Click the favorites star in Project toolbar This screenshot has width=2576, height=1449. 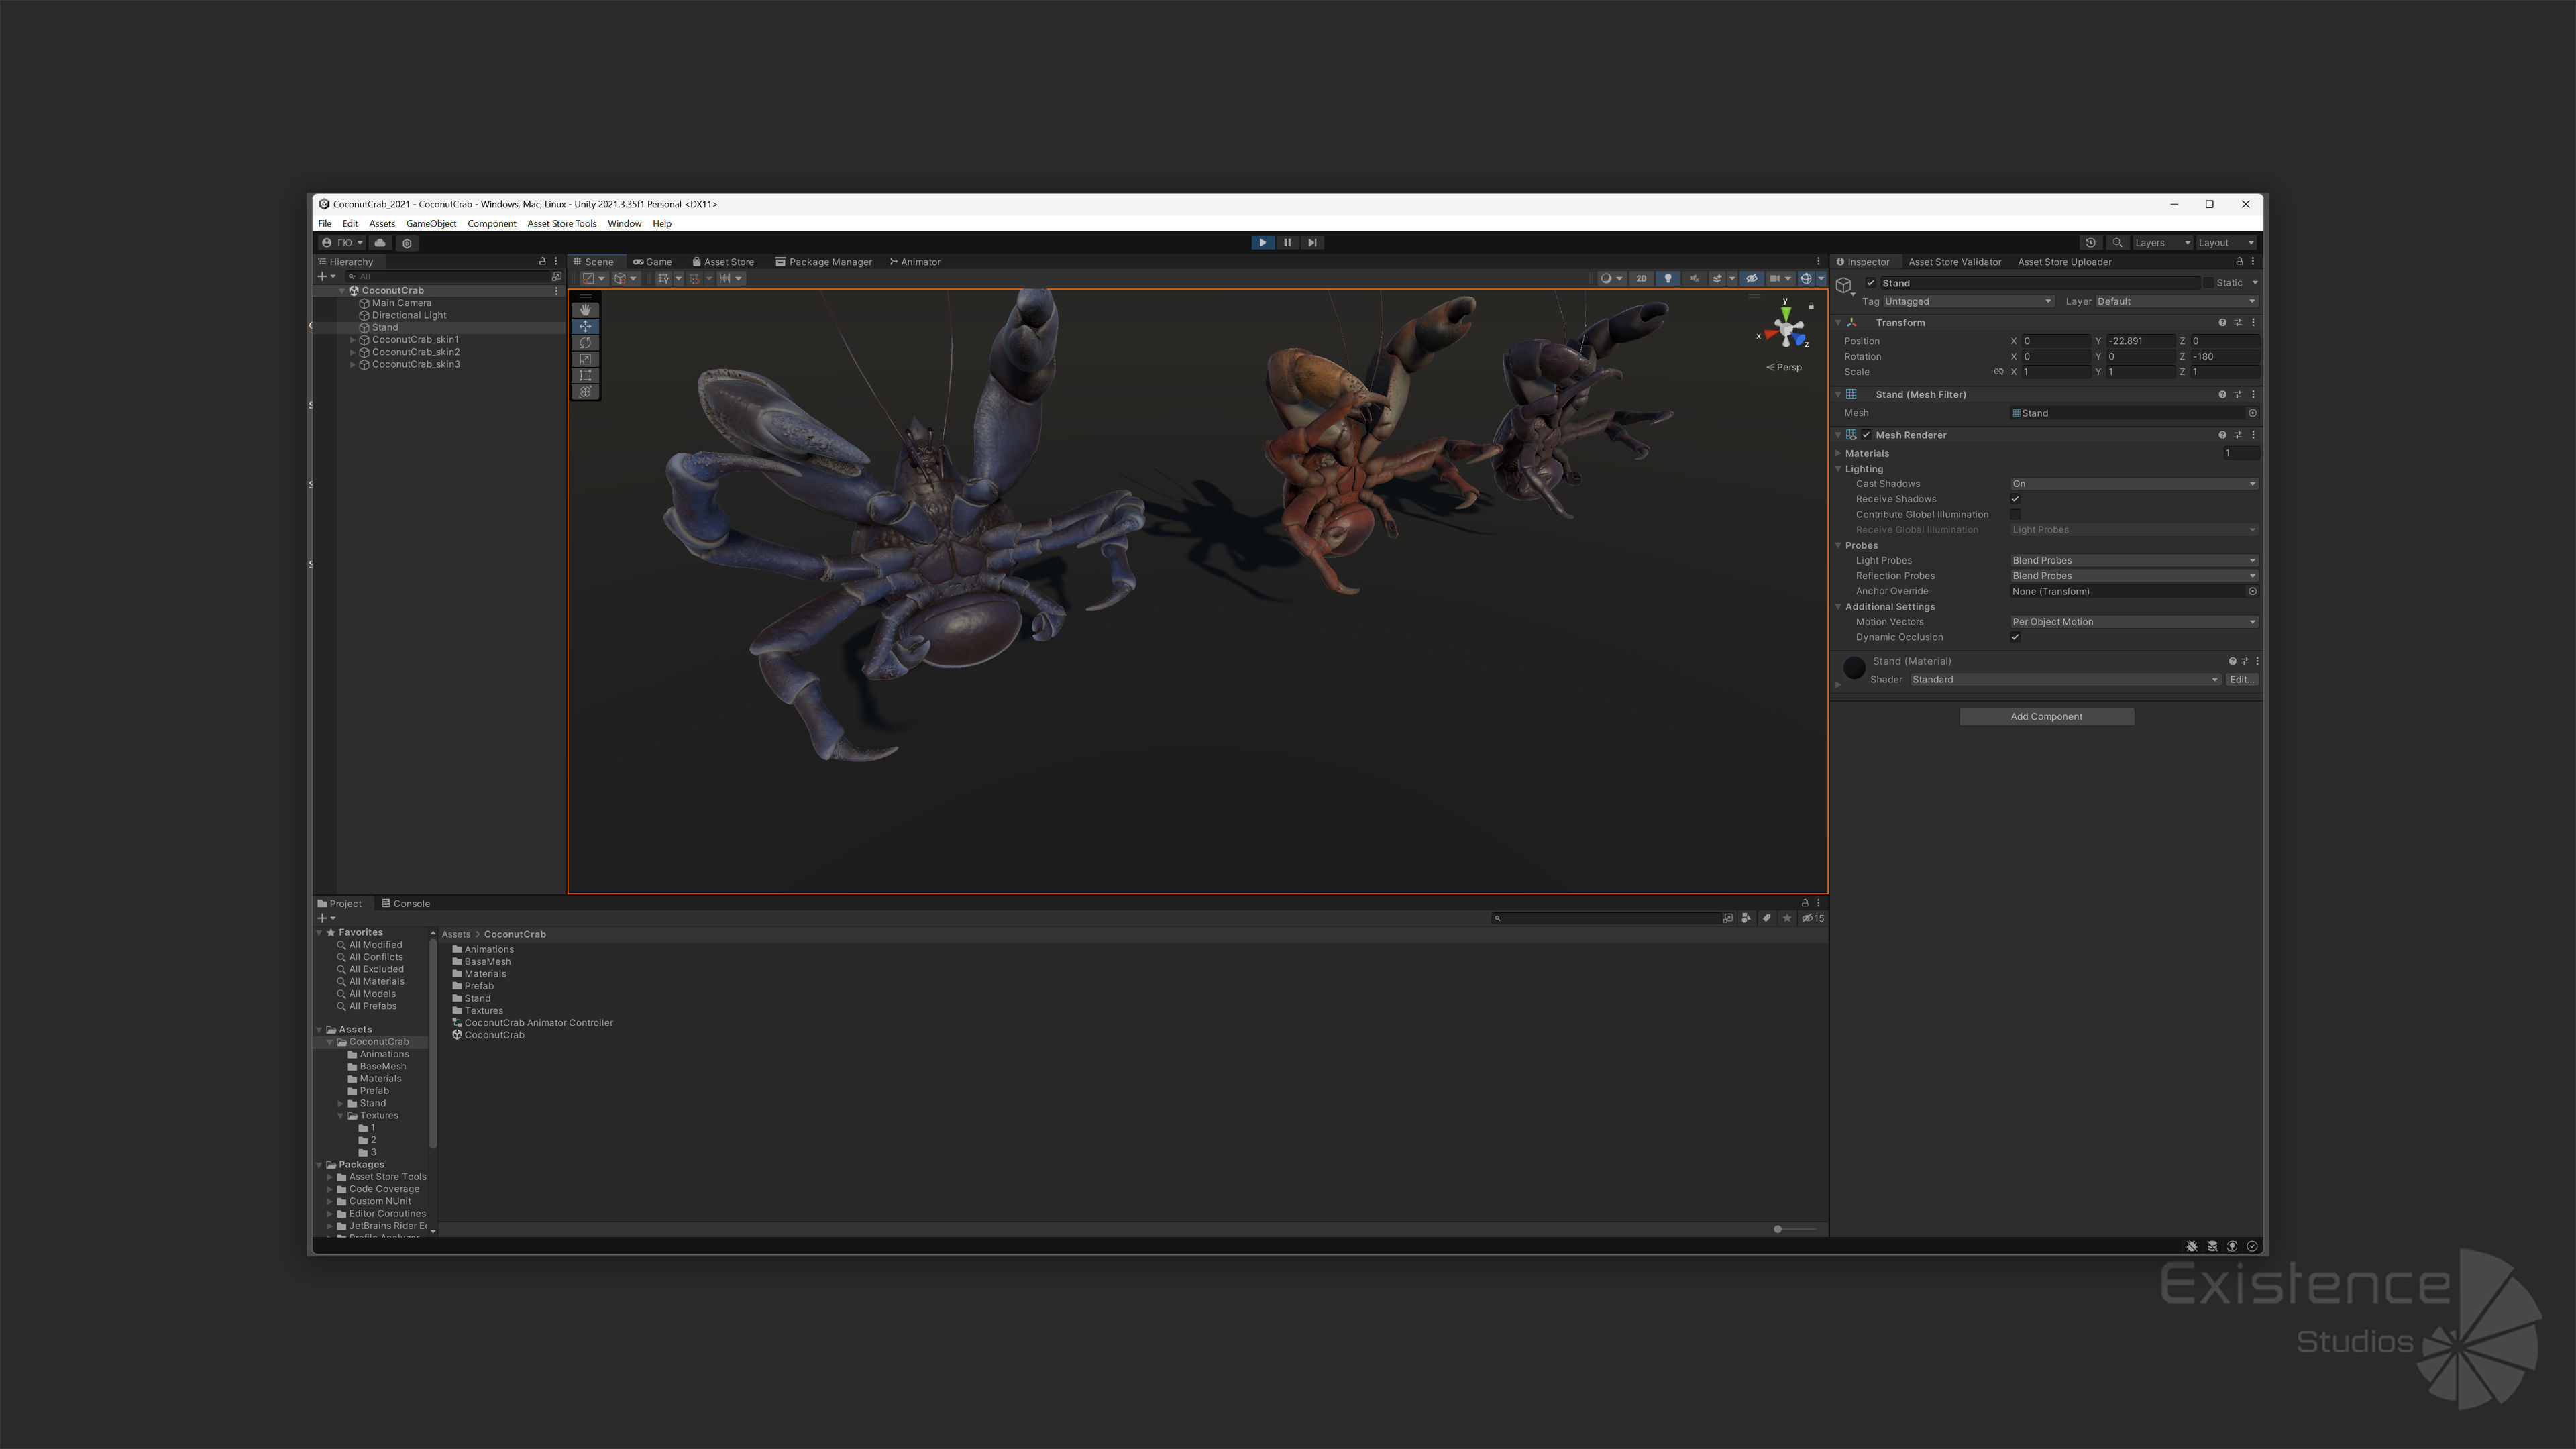tap(1787, 918)
